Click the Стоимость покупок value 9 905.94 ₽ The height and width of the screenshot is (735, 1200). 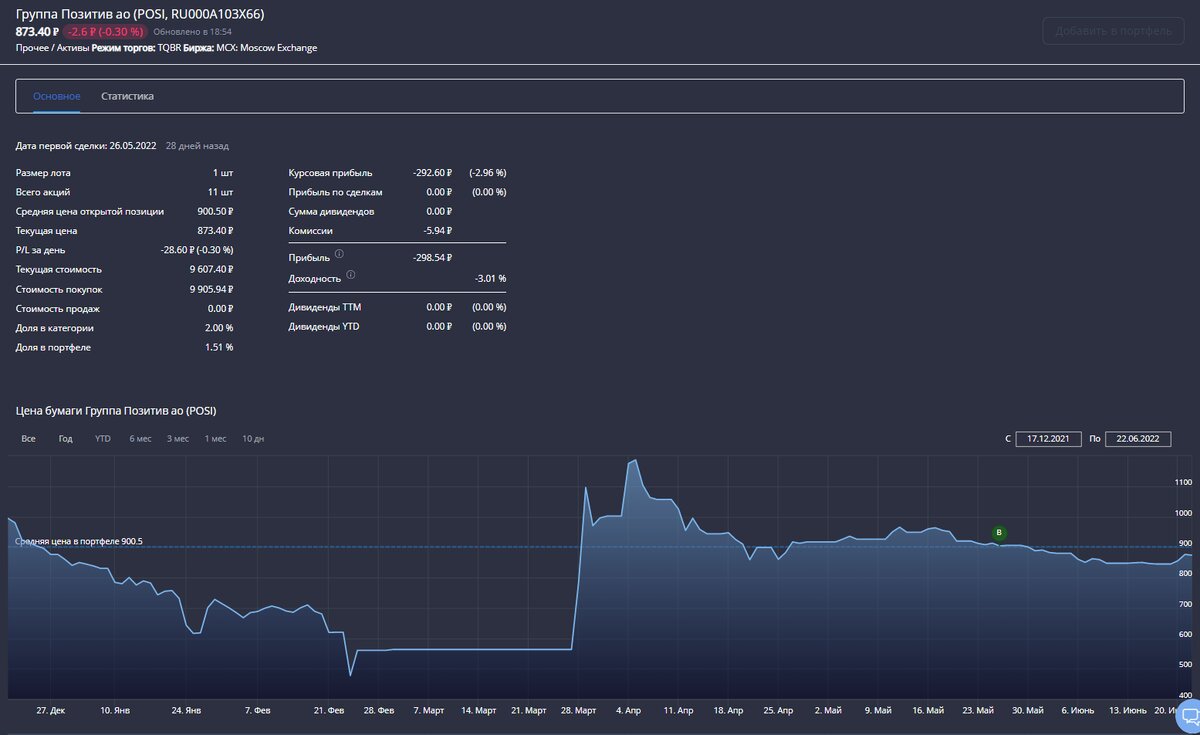click(x=211, y=289)
